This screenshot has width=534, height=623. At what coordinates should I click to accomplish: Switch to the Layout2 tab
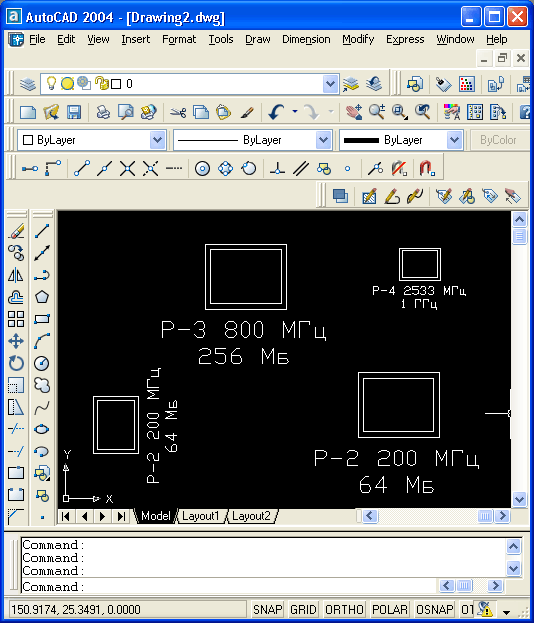(x=252, y=516)
